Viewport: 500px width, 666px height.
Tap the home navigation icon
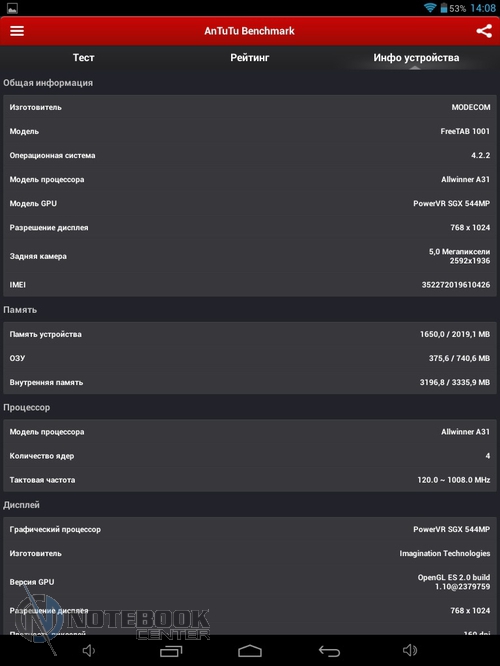pyautogui.click(x=250, y=651)
